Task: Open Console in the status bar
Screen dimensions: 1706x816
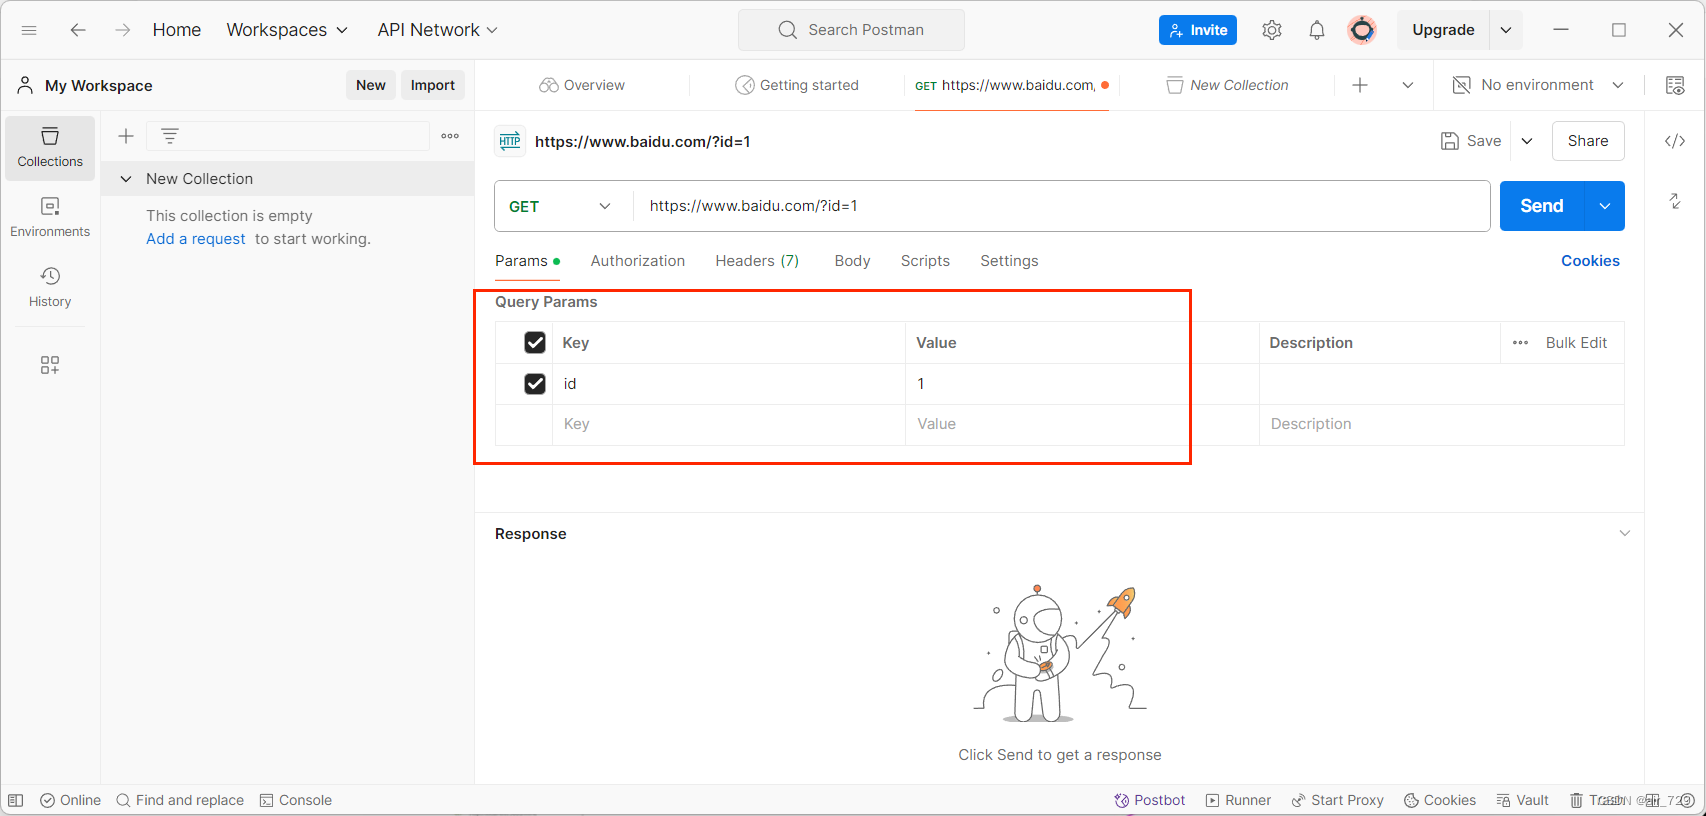Action: click(296, 800)
